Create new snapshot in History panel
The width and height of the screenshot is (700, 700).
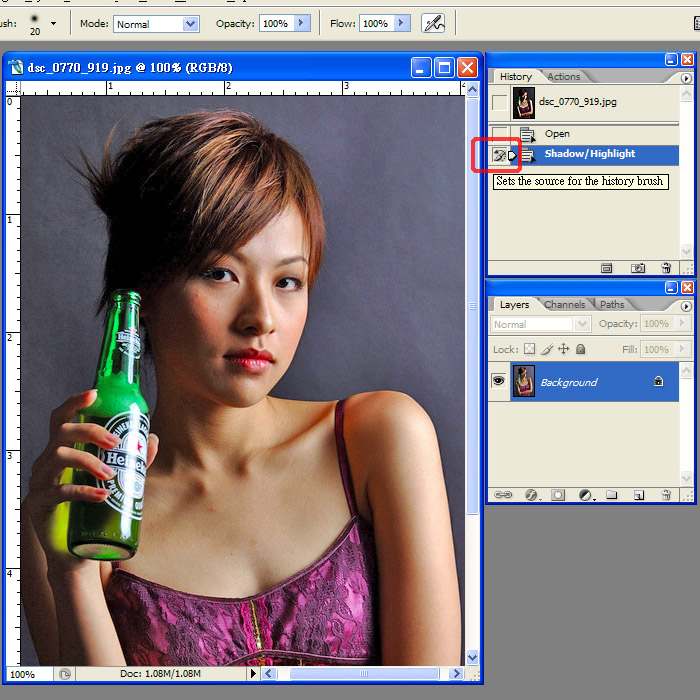(x=638, y=268)
